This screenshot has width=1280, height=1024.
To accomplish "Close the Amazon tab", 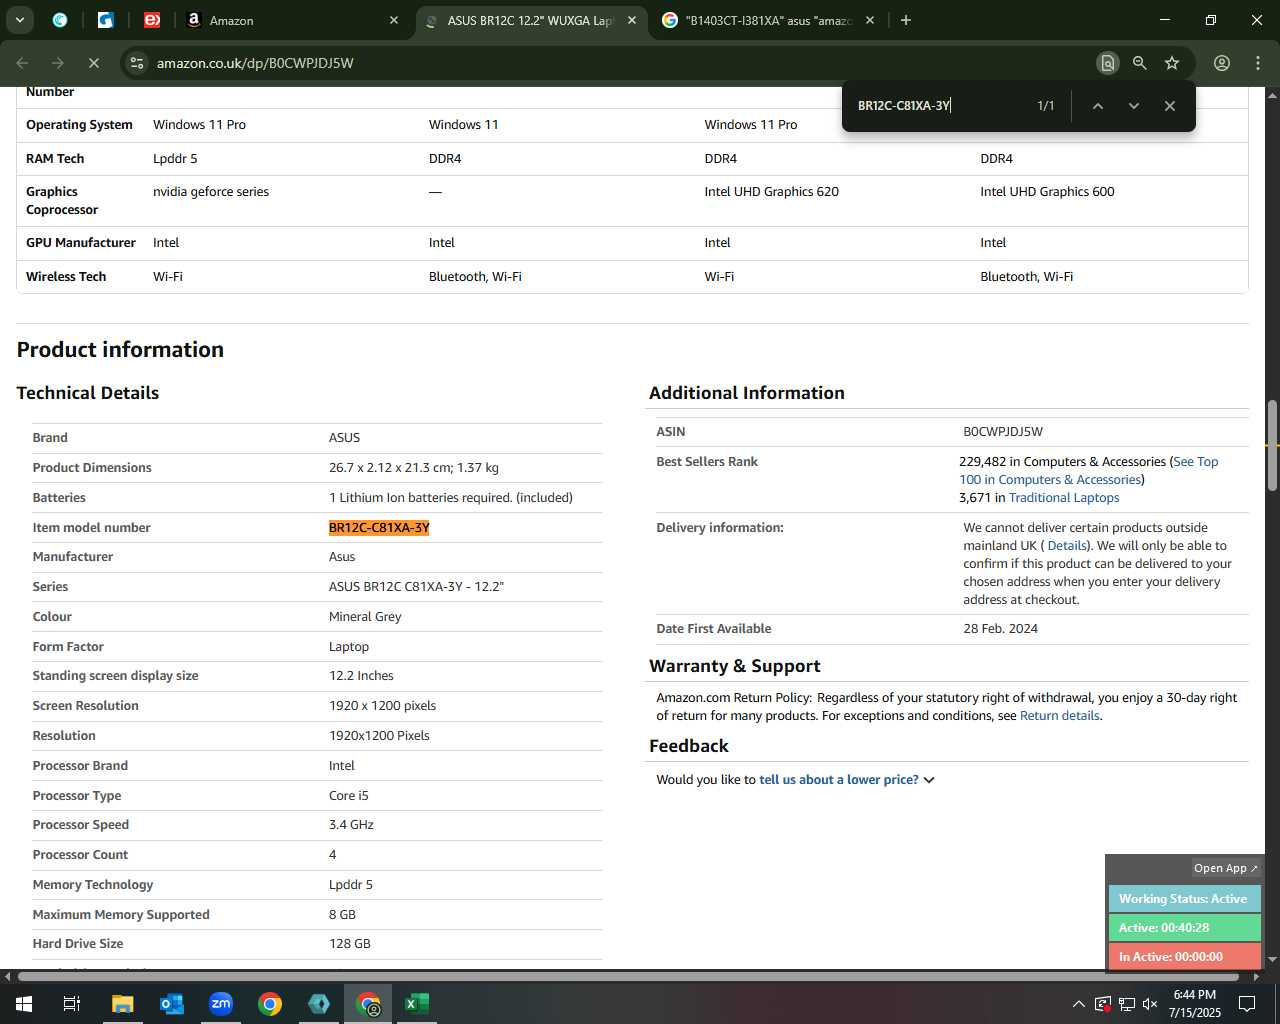I will coord(394,20).
